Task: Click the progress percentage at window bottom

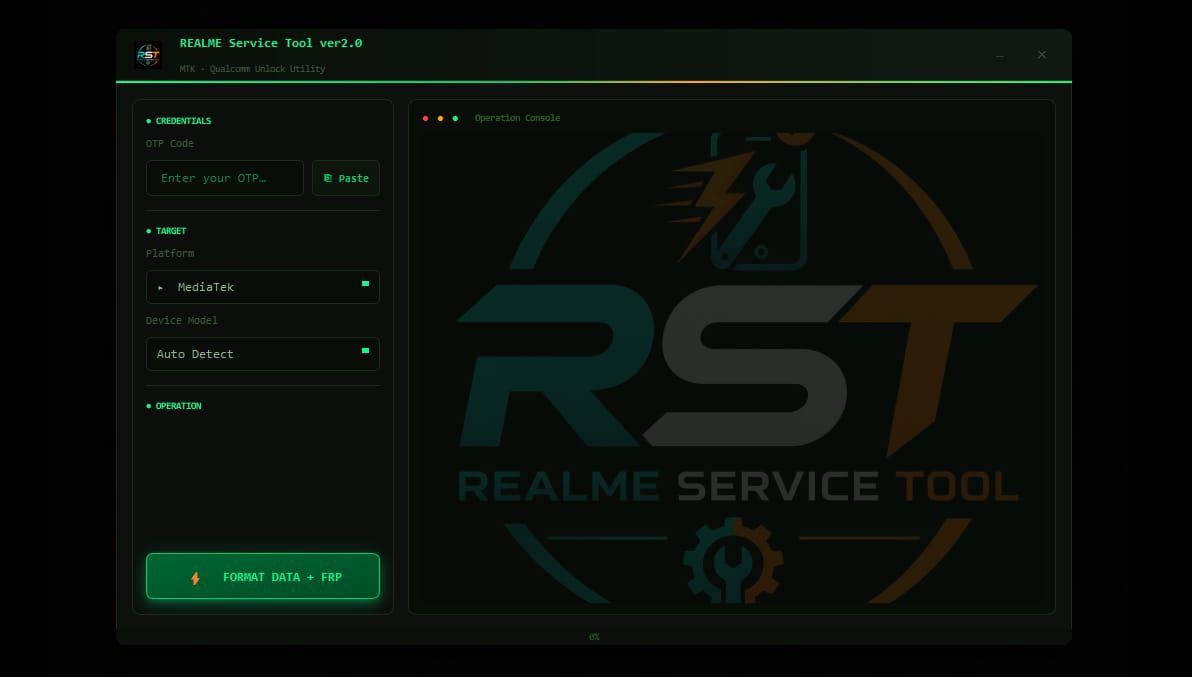Action: pyautogui.click(x=594, y=637)
